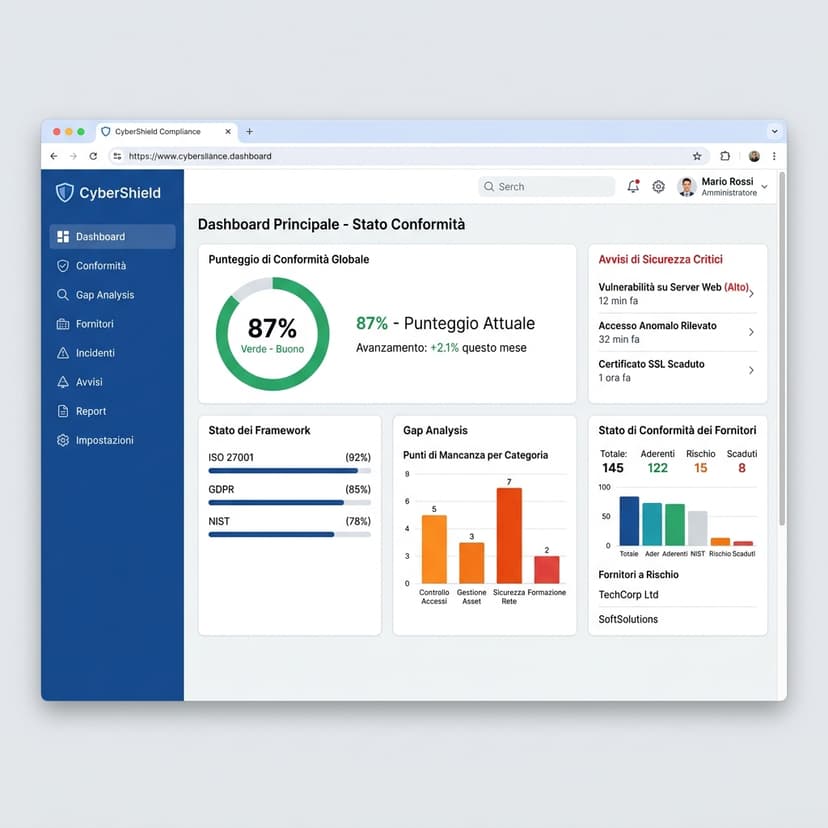This screenshot has height=828, width=828.
Task: Click the red Formazione bar in chart
Action: point(547,570)
